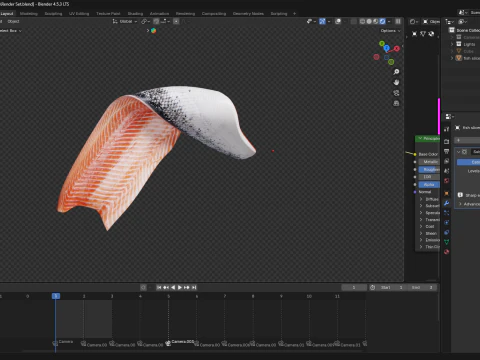Screen dimensions: 480x360
Task: Open the Object menu in viewport header
Action: [13, 21]
